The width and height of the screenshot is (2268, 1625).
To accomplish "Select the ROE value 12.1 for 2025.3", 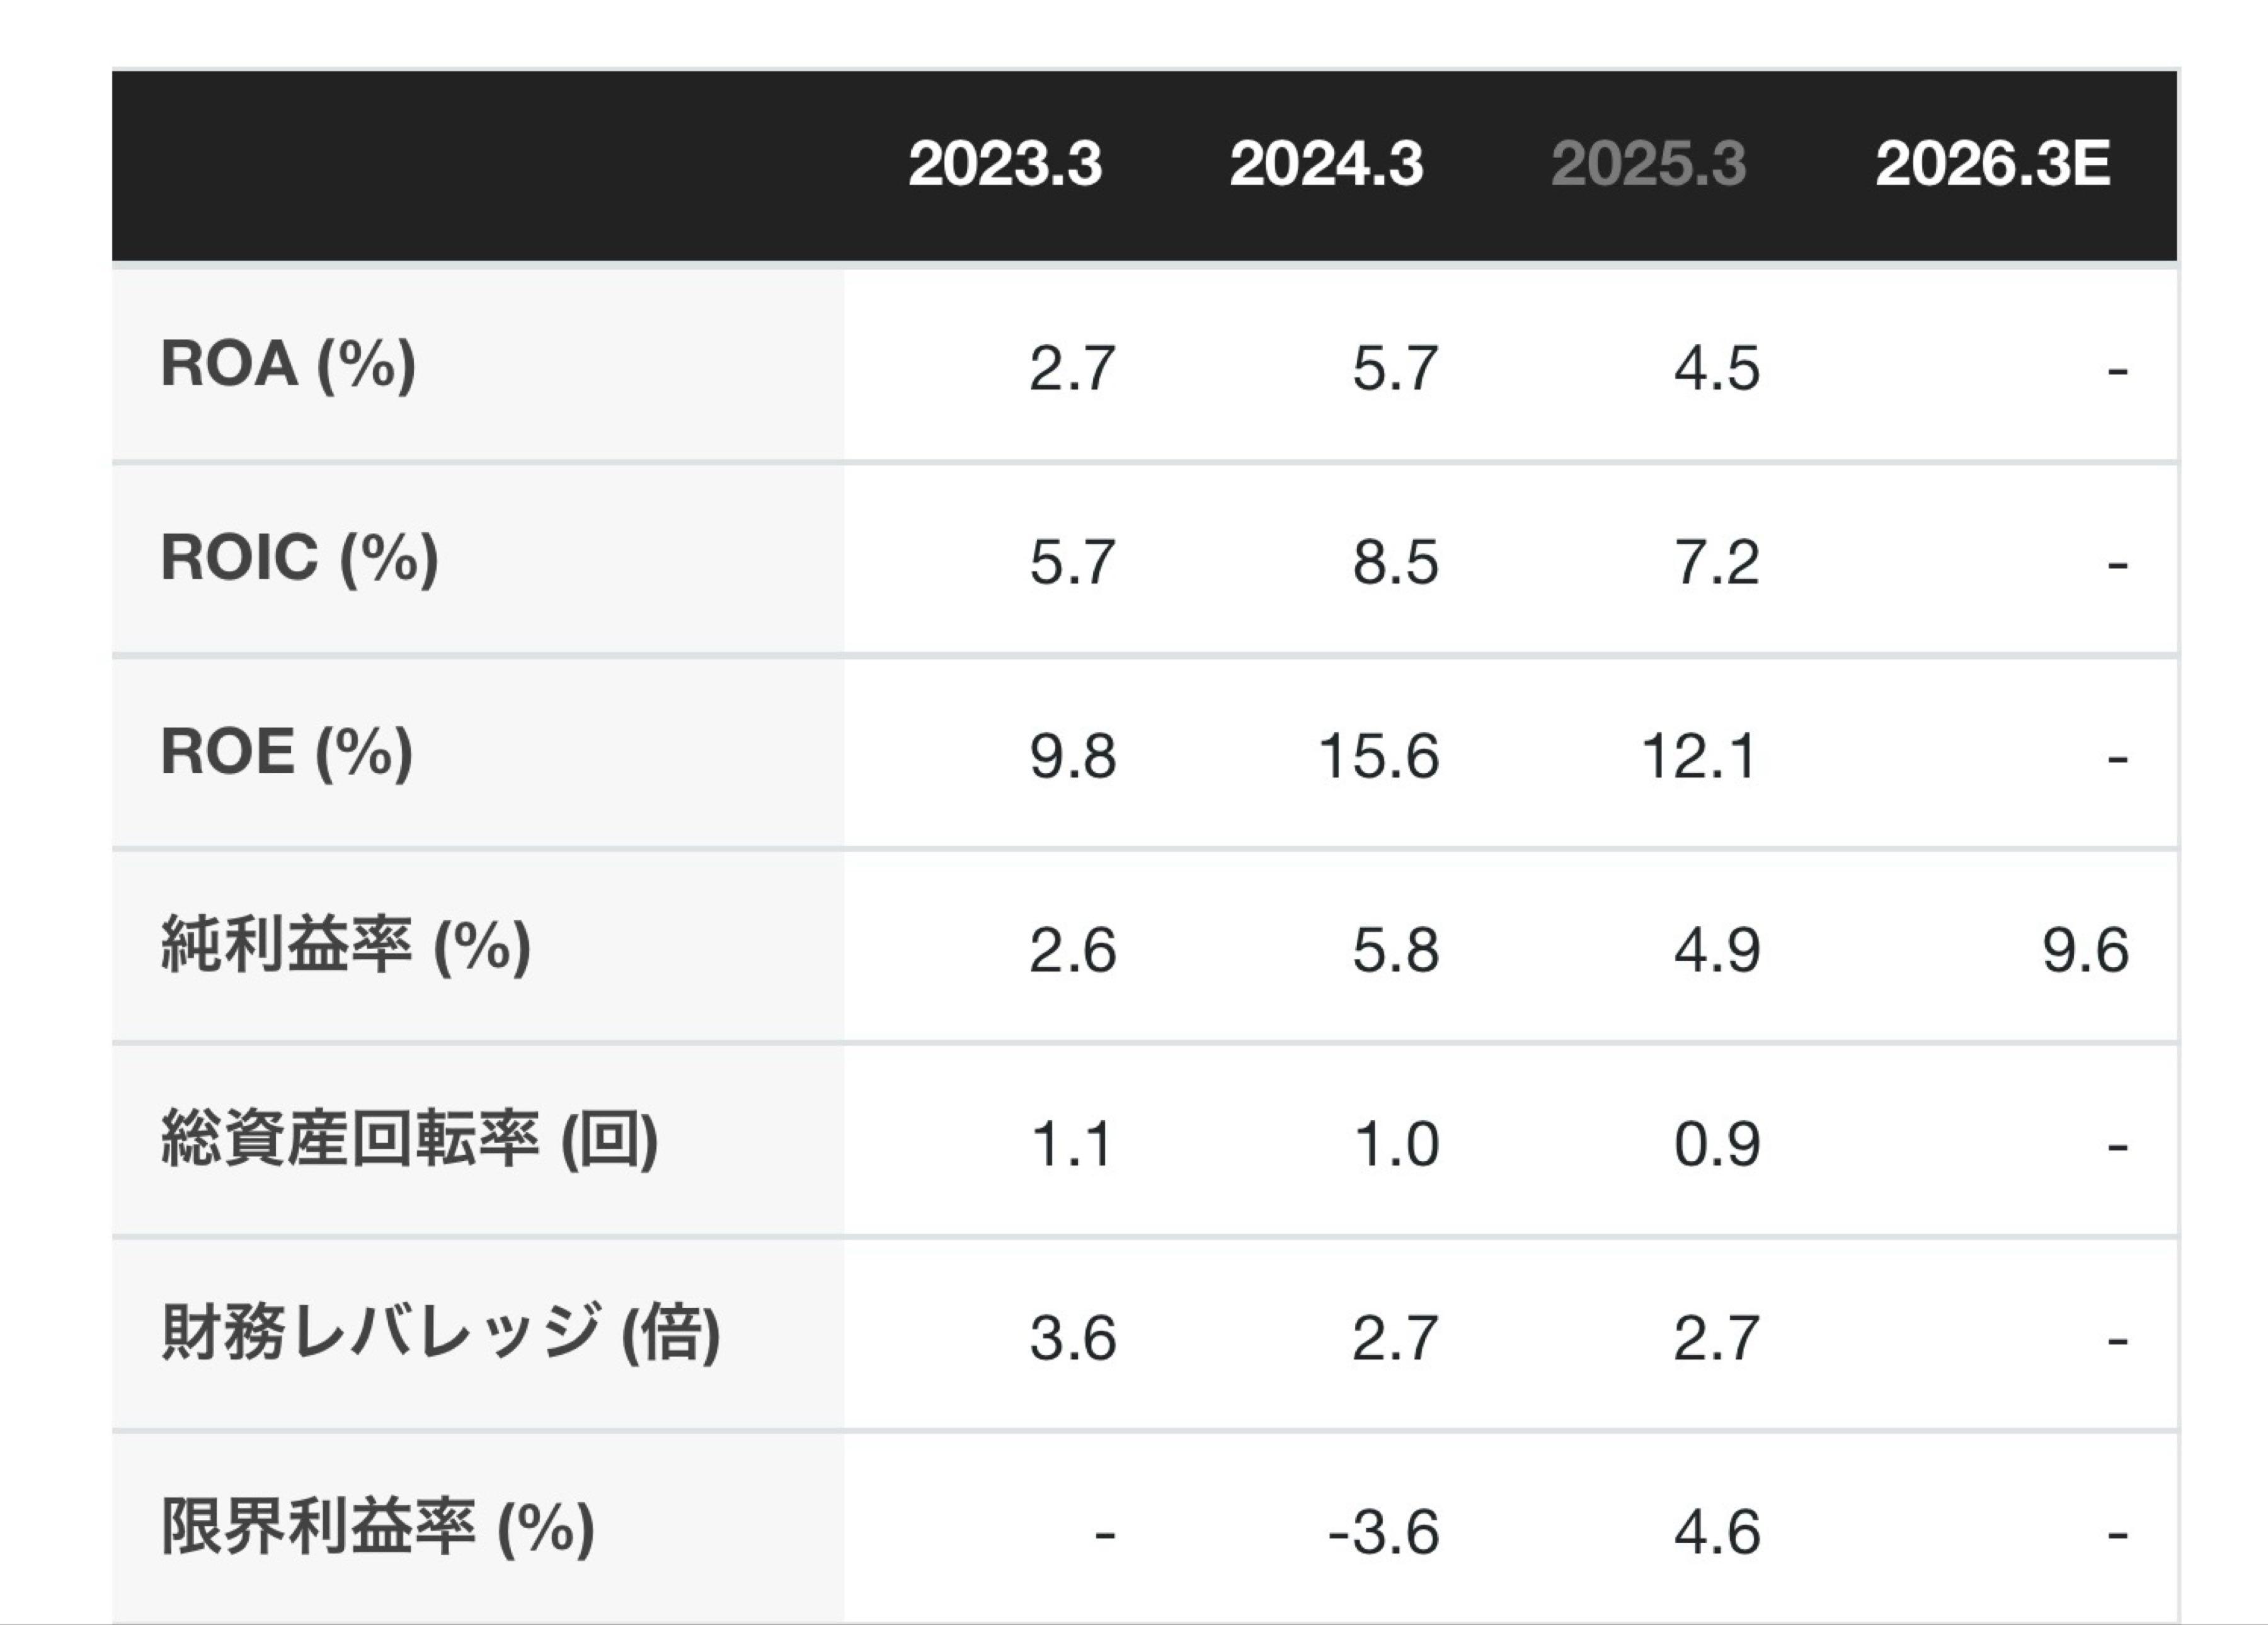I will tap(1699, 756).
